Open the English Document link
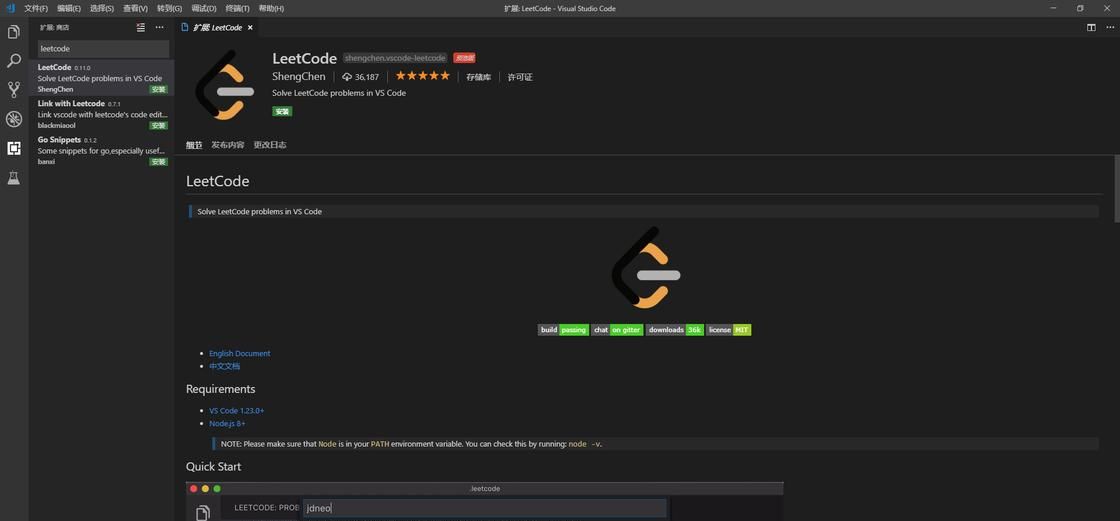The width and height of the screenshot is (1120, 521). coord(239,353)
